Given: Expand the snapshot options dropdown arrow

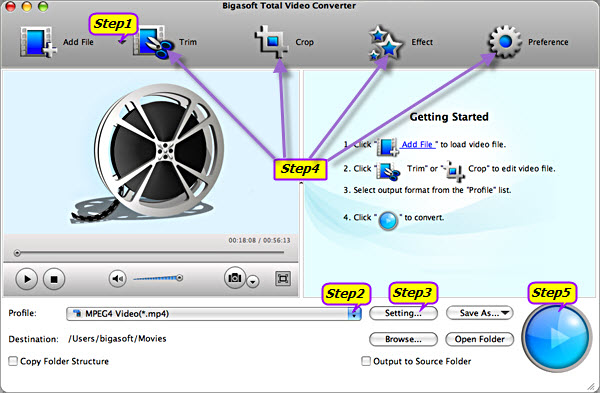Looking at the screenshot, I should (253, 282).
